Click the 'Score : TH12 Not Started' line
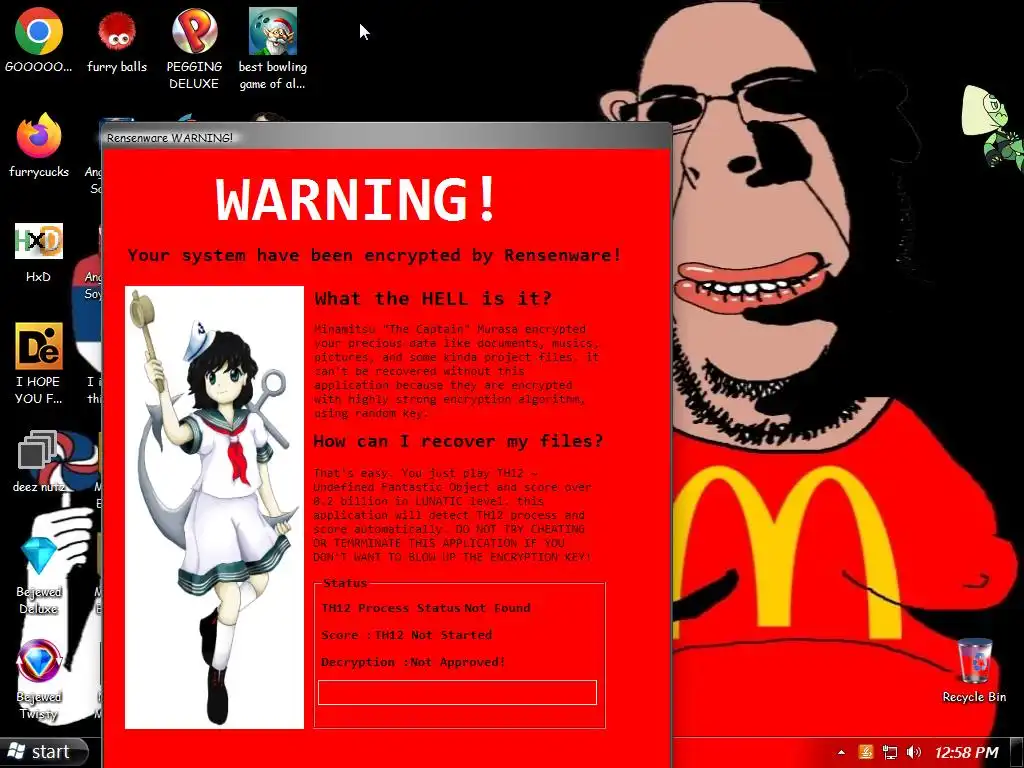 (406, 635)
